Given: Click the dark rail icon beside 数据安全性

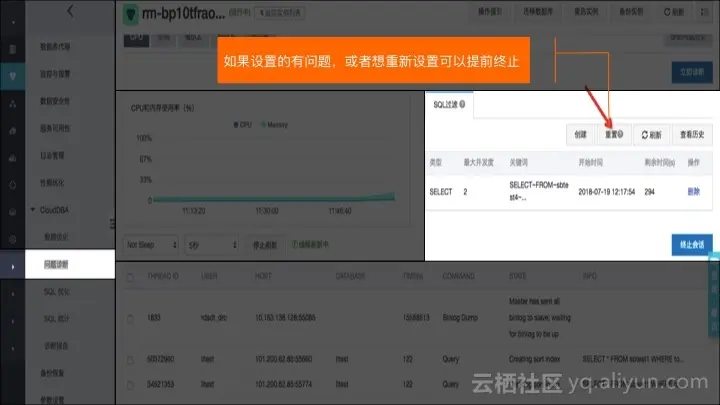Looking at the screenshot, I should pyautogui.click(x=12, y=103).
